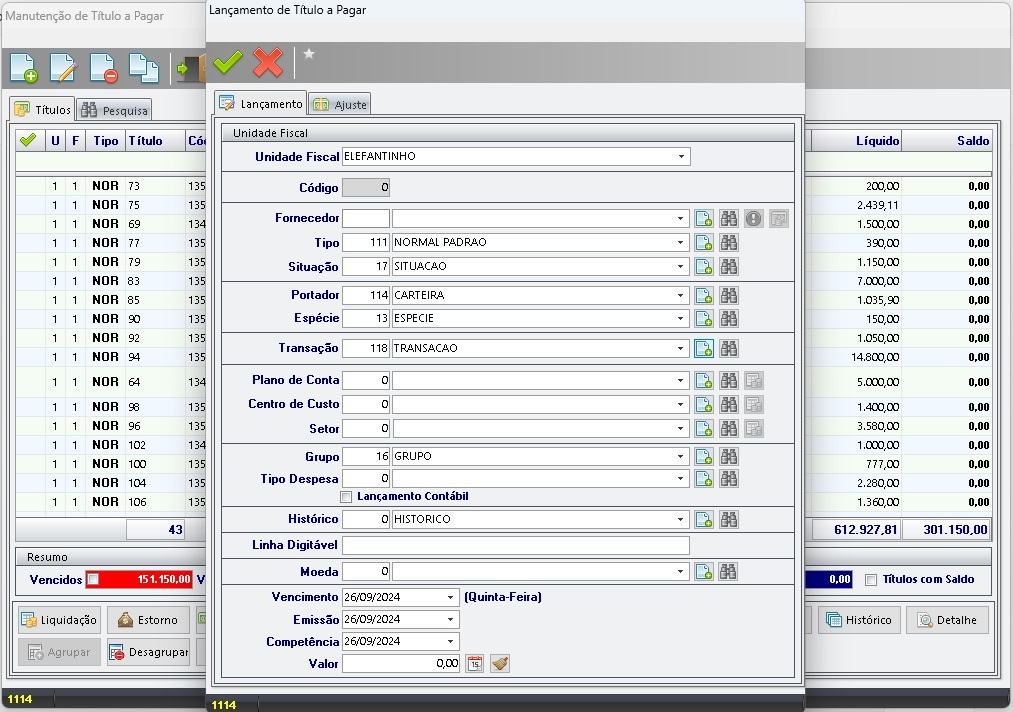Cancel the entry with the red X

[x=268, y=63]
